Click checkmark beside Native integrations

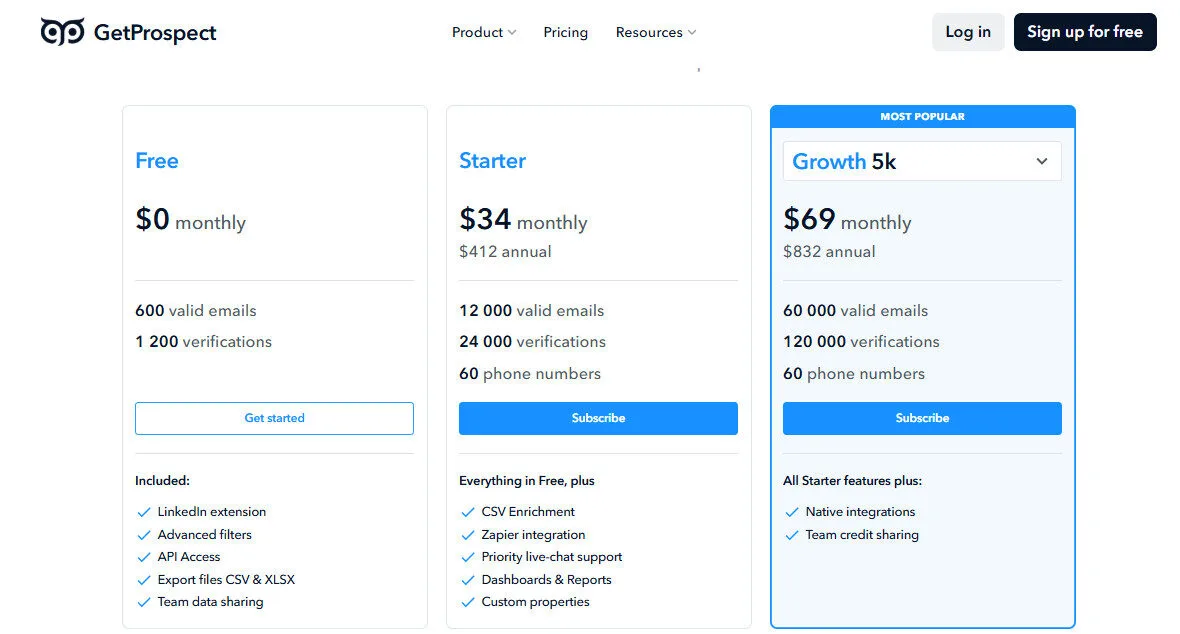[793, 512]
